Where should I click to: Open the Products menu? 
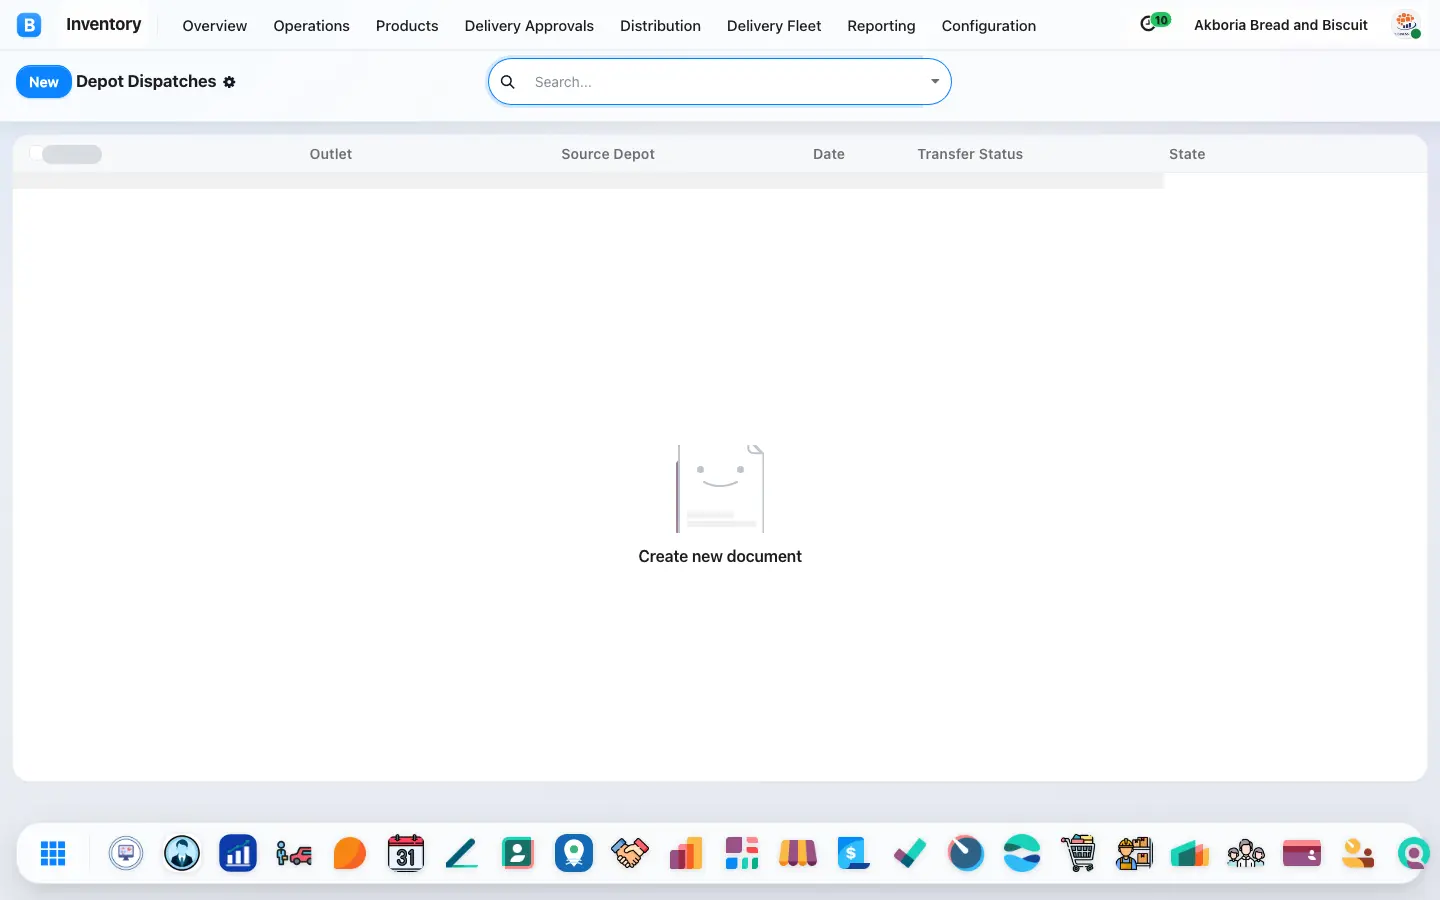click(407, 26)
